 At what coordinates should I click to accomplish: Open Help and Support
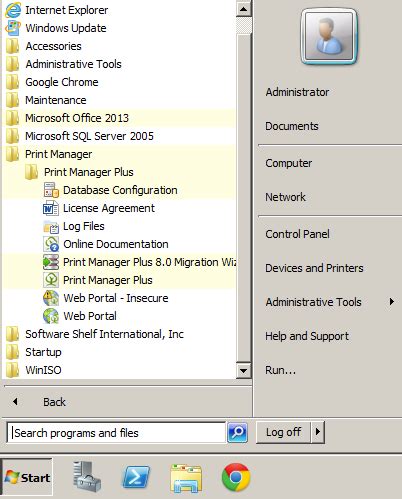pyautogui.click(x=307, y=336)
